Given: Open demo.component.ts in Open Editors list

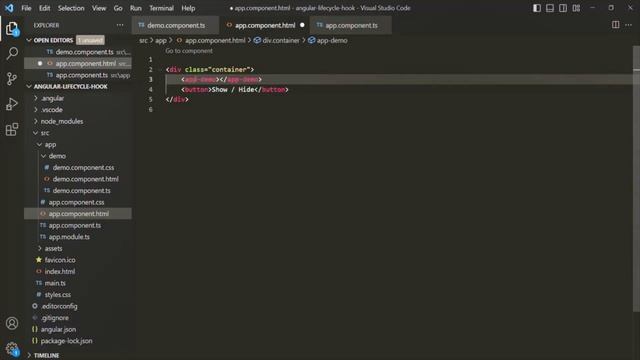Looking at the screenshot, I should point(78,52).
